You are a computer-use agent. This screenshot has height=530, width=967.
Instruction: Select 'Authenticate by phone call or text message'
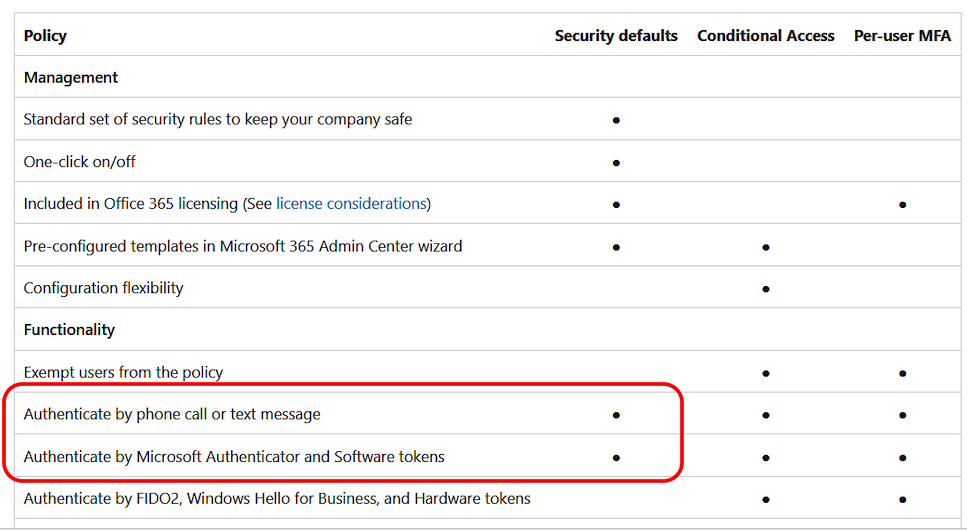172,414
